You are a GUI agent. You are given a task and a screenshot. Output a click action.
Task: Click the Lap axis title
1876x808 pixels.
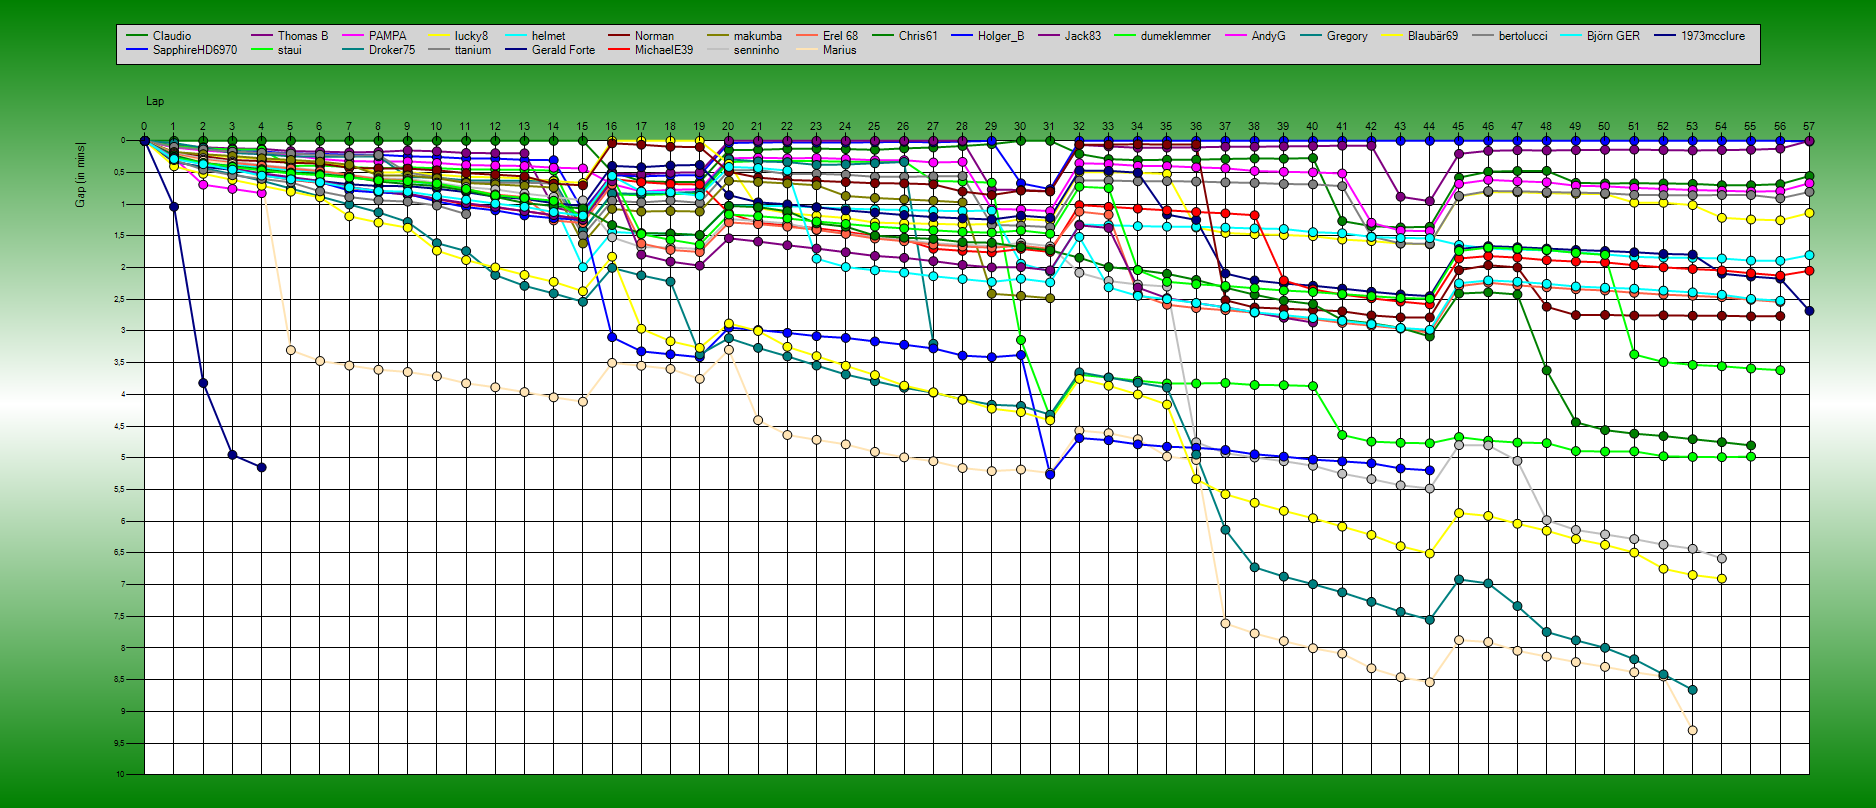(x=155, y=101)
